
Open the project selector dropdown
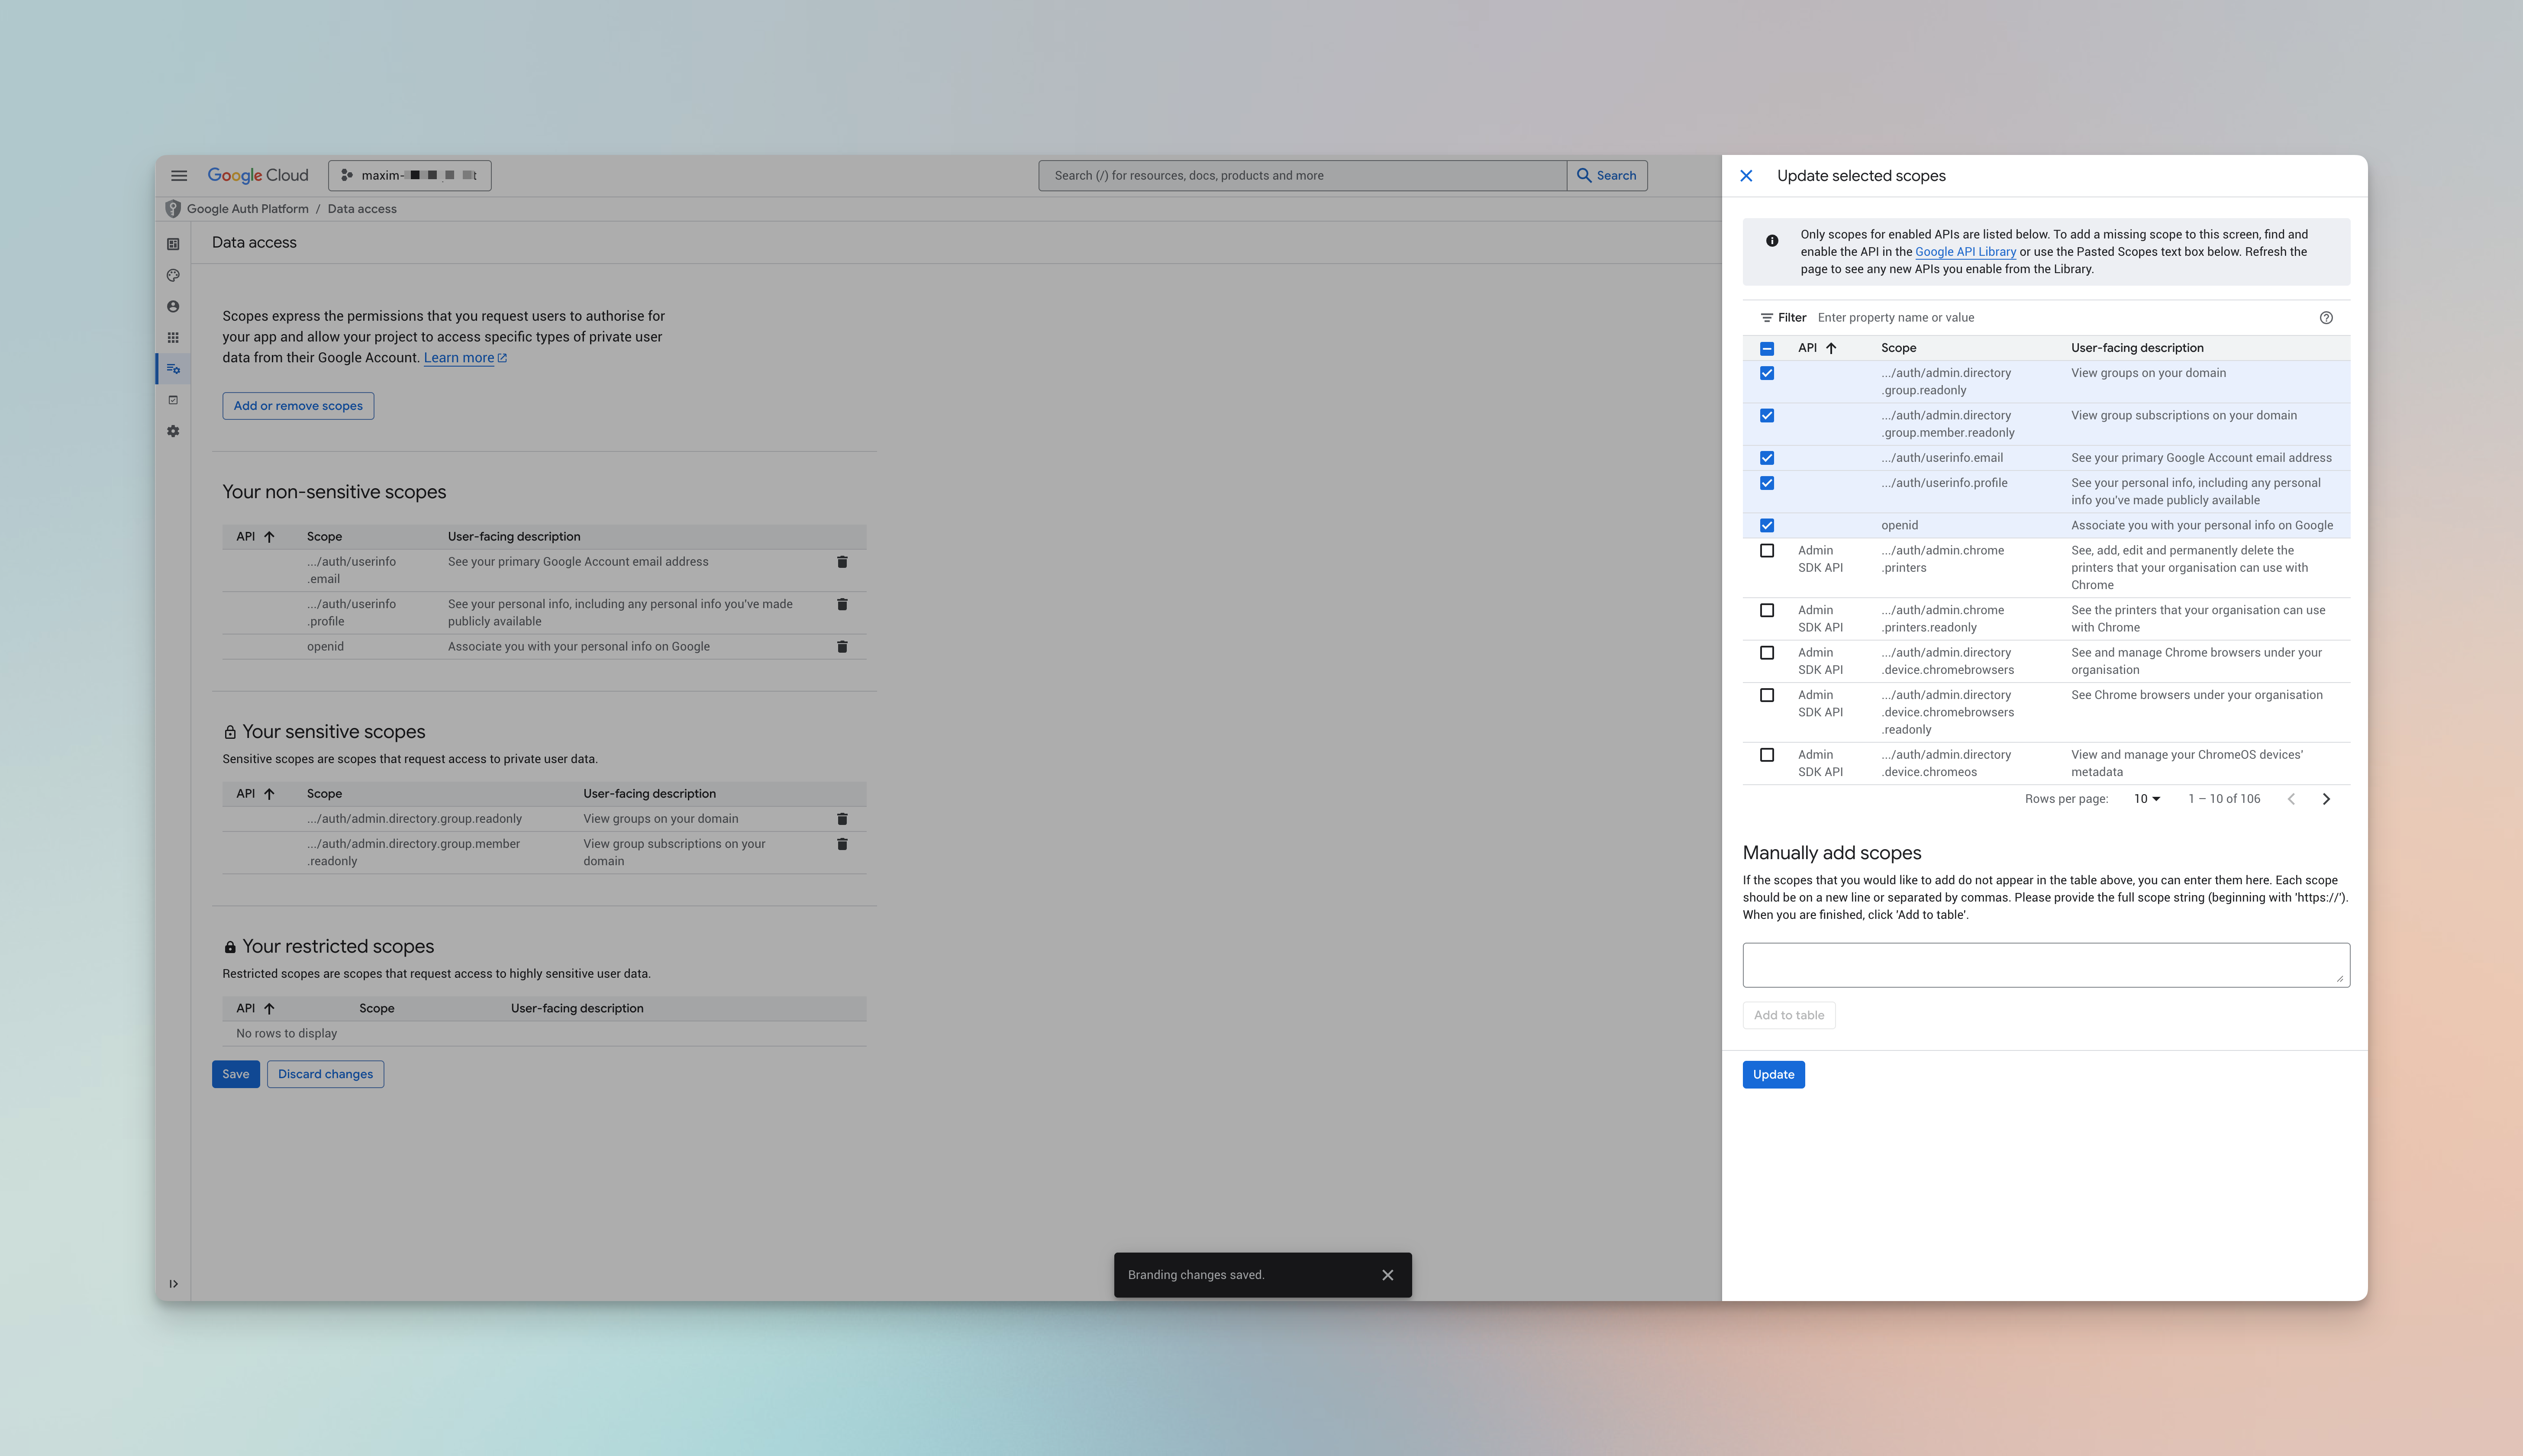click(410, 176)
